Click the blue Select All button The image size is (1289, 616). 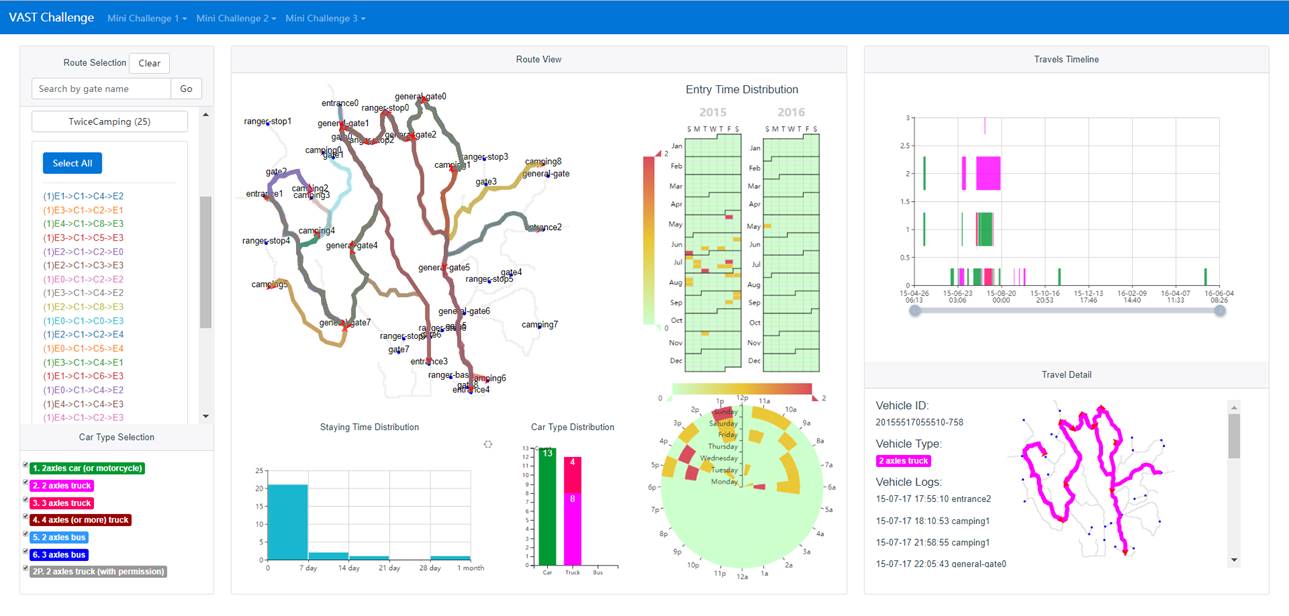72,163
